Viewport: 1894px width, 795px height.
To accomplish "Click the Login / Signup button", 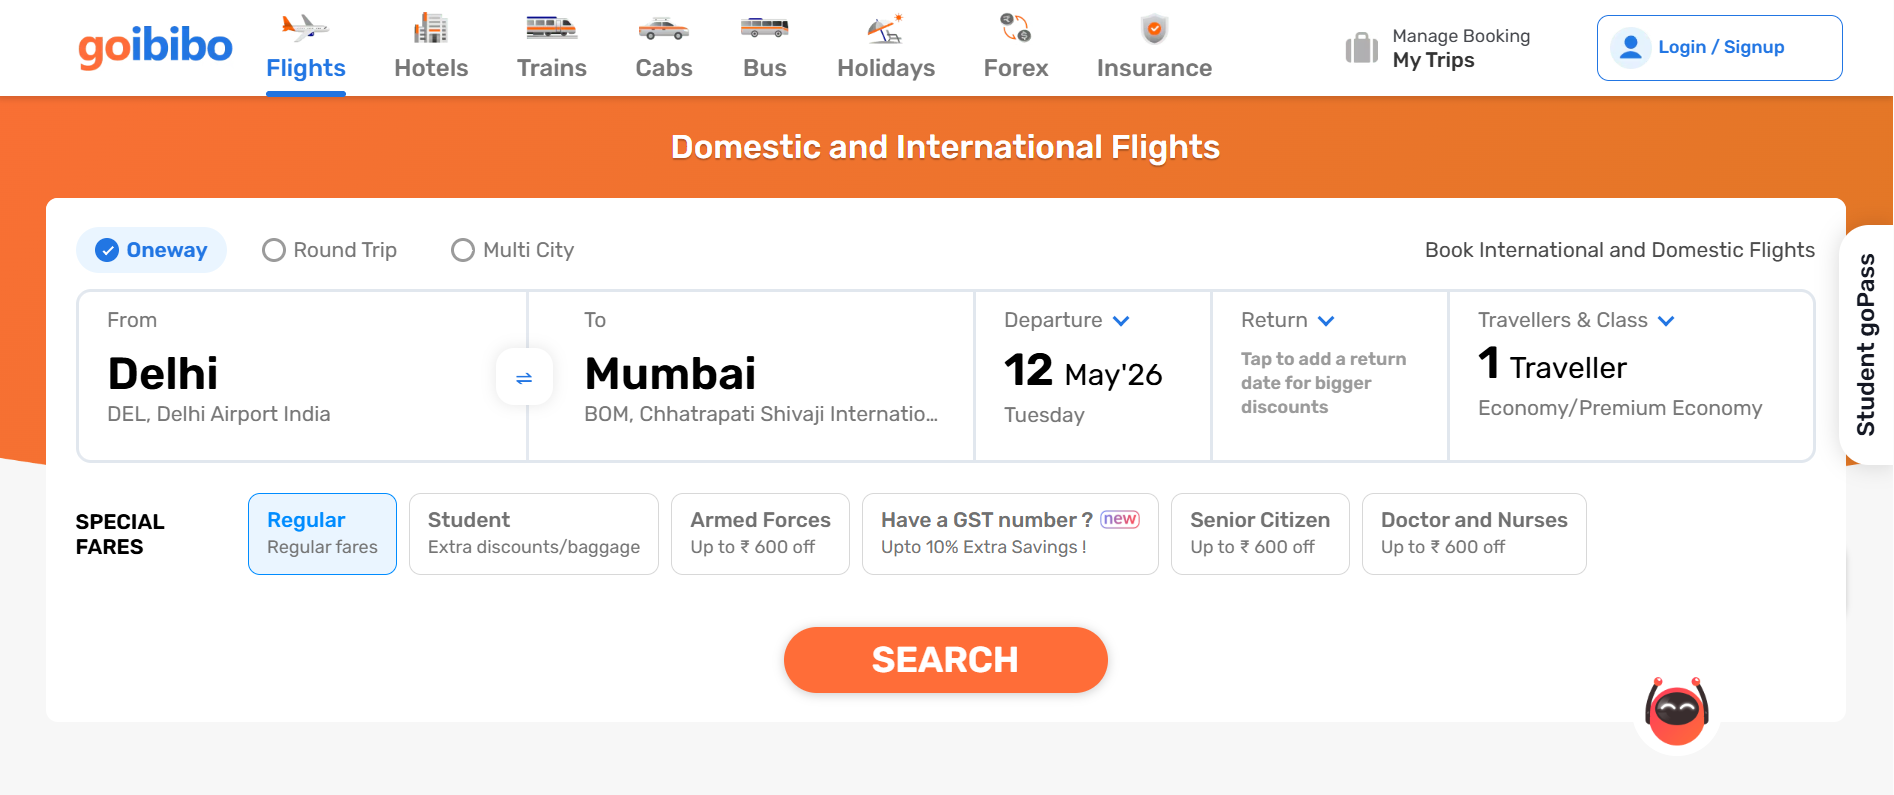I will click(x=1720, y=48).
